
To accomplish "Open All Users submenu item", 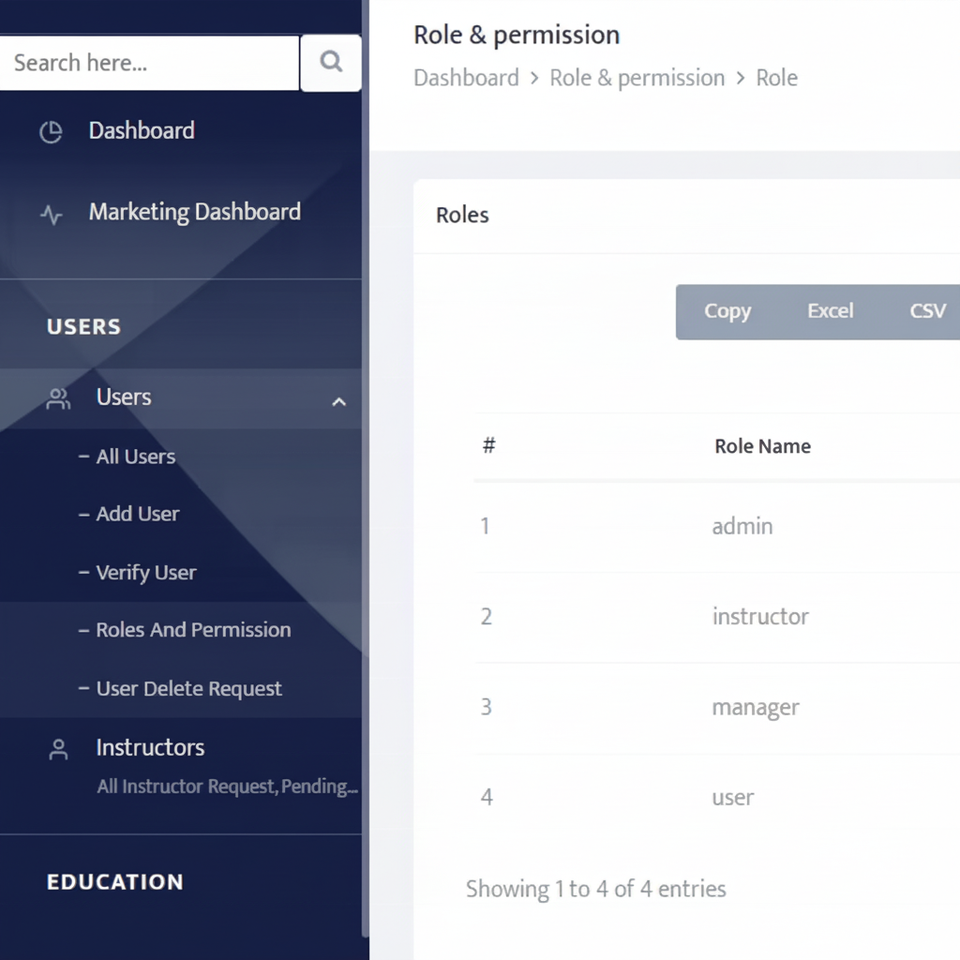I will tap(135, 457).
